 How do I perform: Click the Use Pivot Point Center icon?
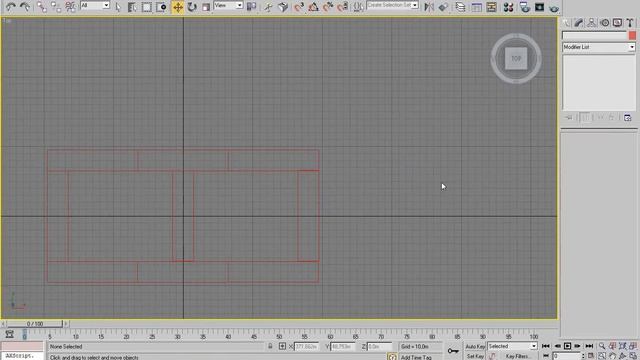pyautogui.click(x=252, y=7)
